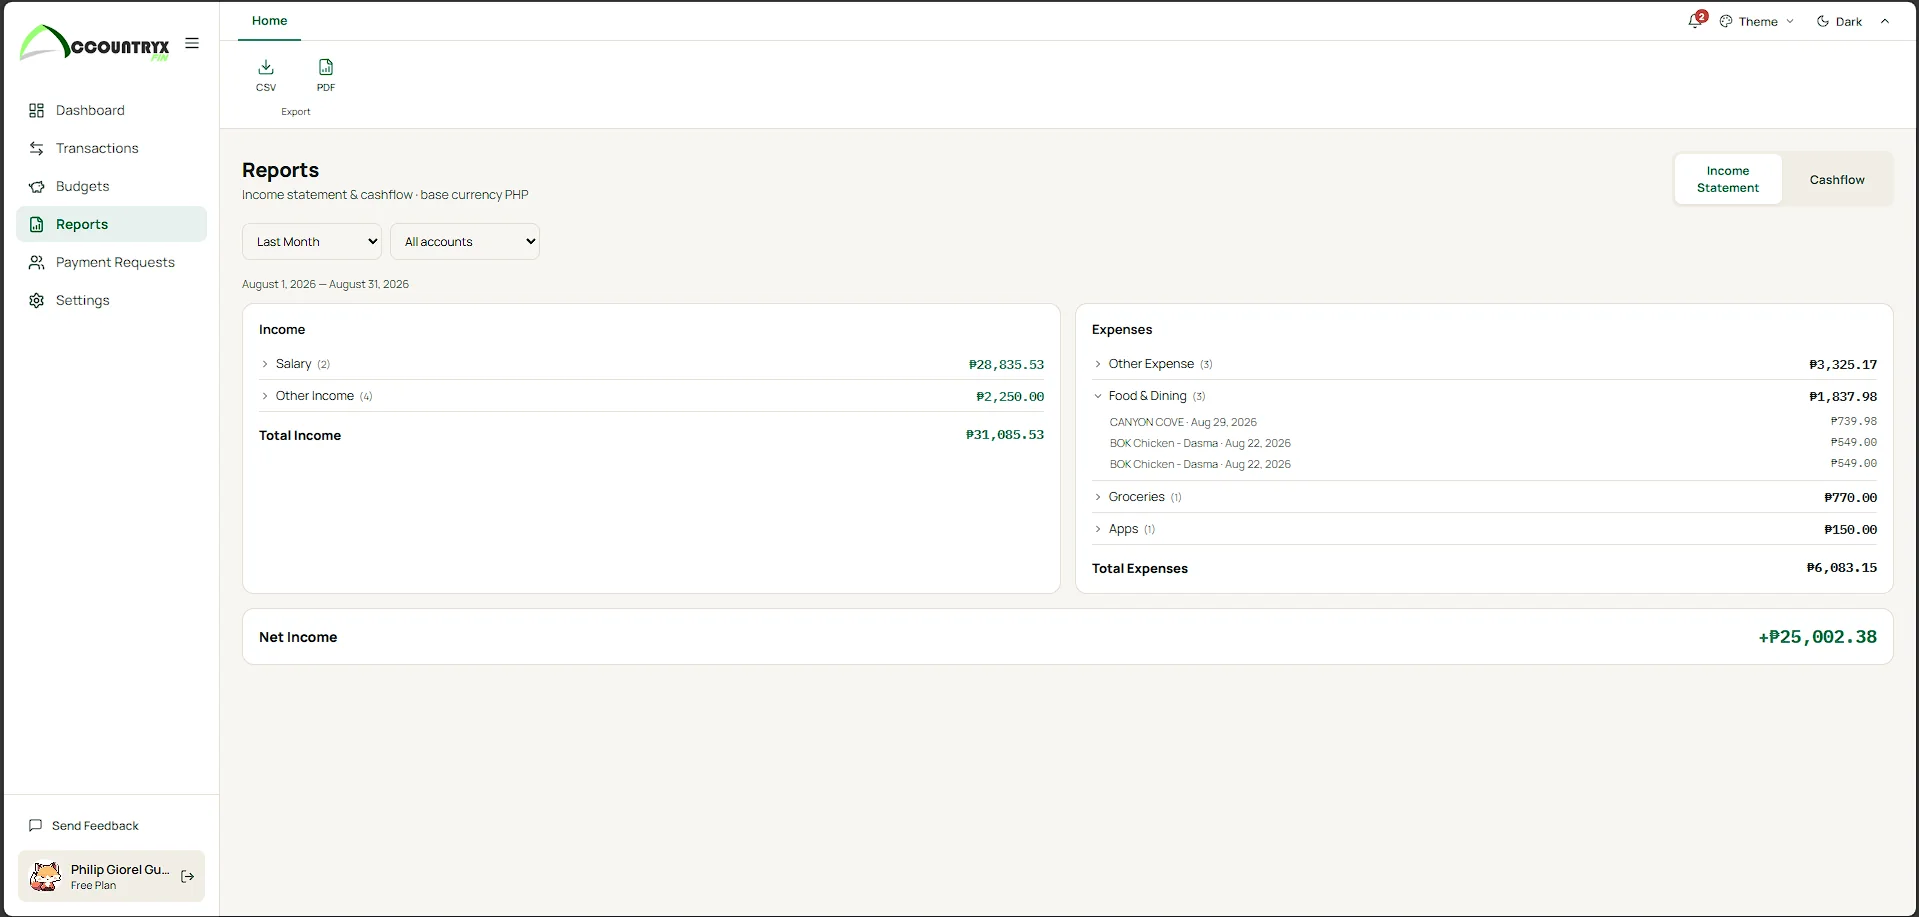Viewport: 1919px width, 917px height.
Task: Click the ₱28,835.53 Salary amount
Action: (1006, 365)
